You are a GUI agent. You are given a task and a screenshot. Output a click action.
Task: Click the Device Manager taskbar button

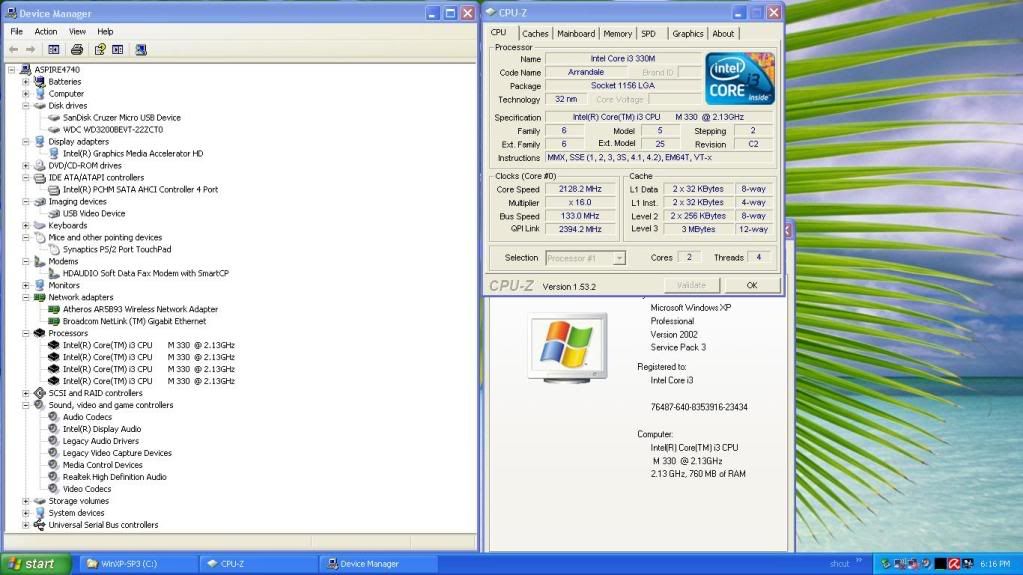[x=378, y=563]
